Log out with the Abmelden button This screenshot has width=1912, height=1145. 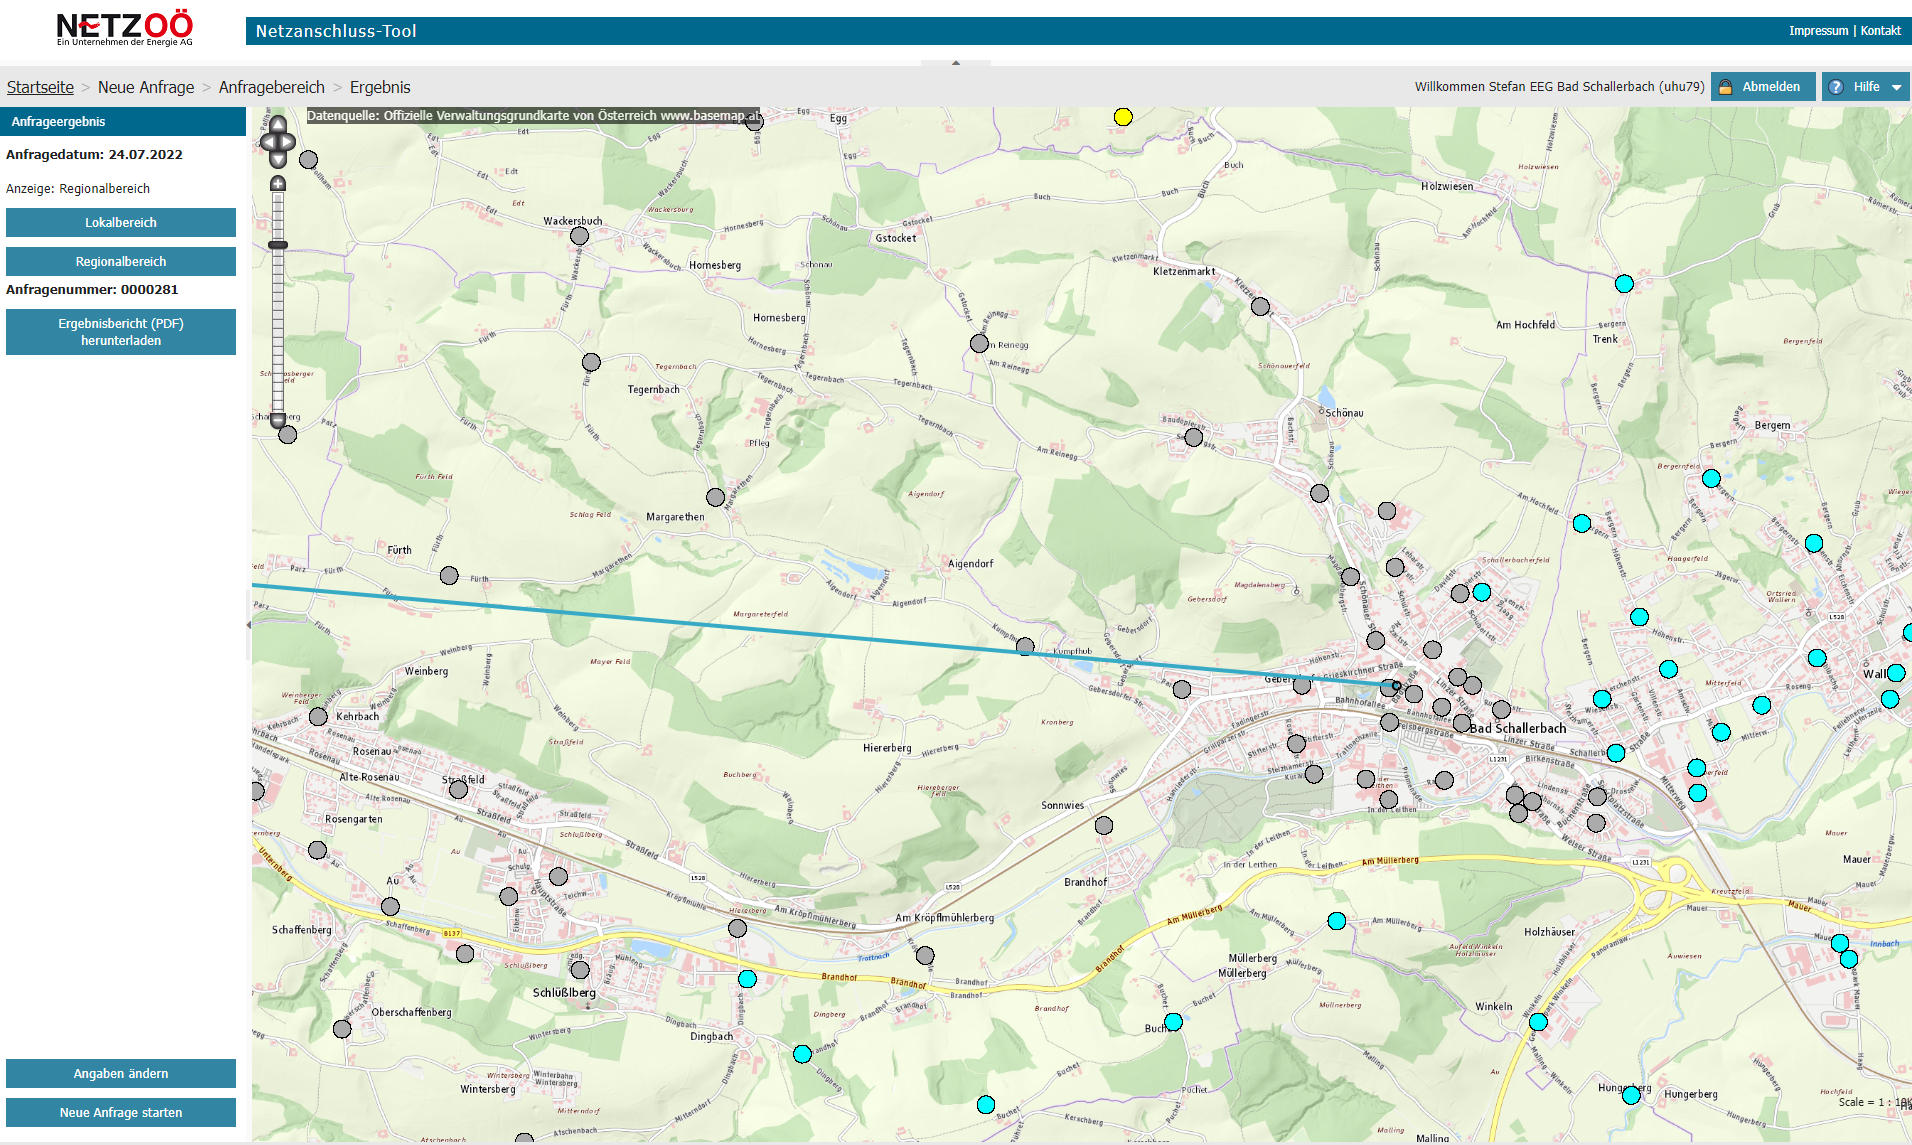pos(1761,87)
